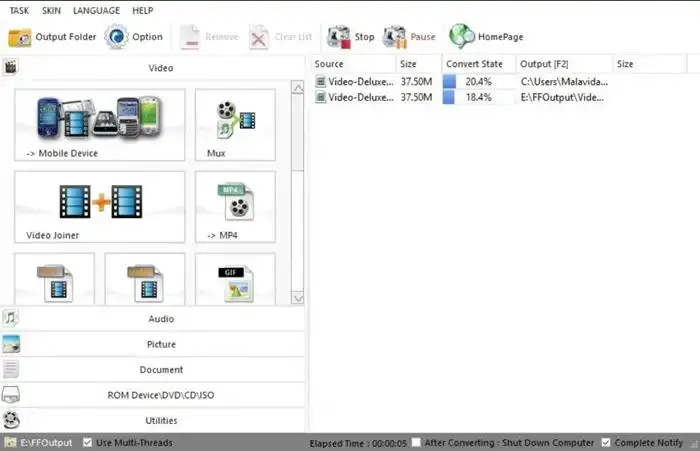Choose the MP4 conversion icon
Screen dimensions: 700x451
click(235, 206)
